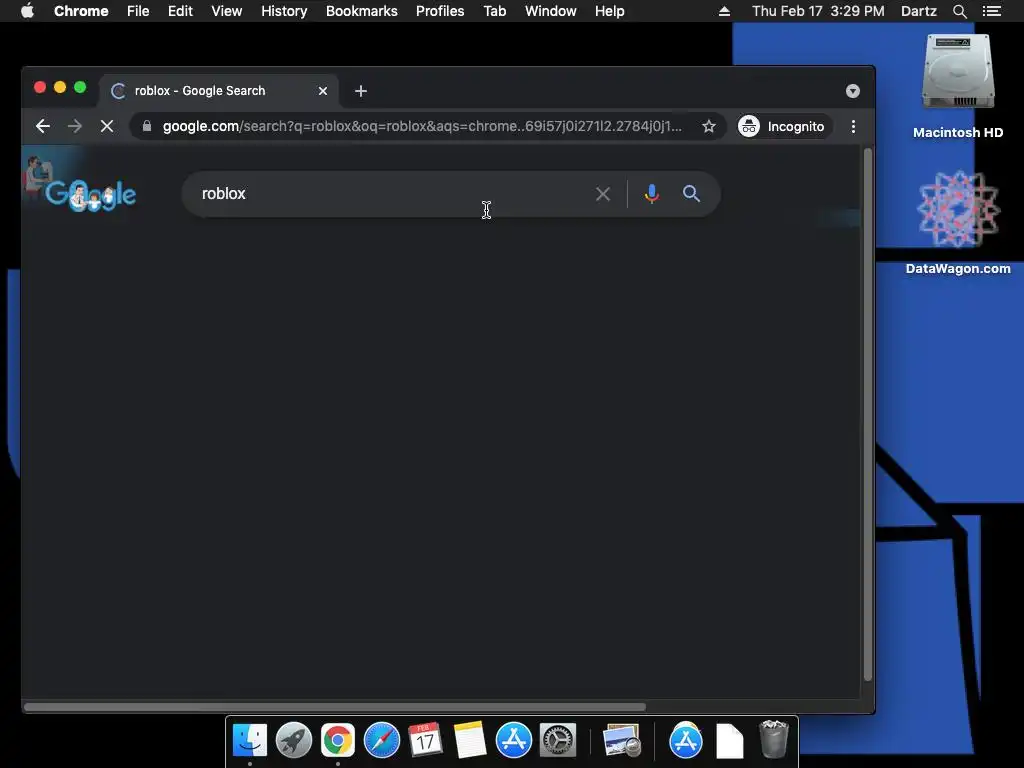Viewport: 1024px width, 768px height.
Task: Click the blank document icon in the Dock
Action: pyautogui.click(x=729, y=741)
